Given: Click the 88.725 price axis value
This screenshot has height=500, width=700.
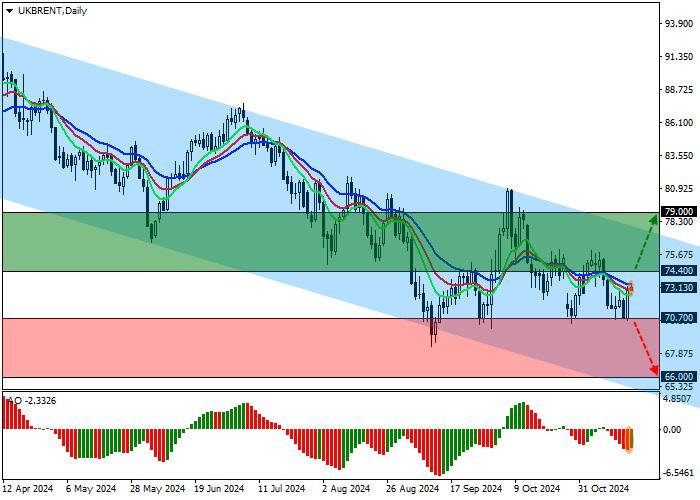Looking at the screenshot, I should 679,90.
